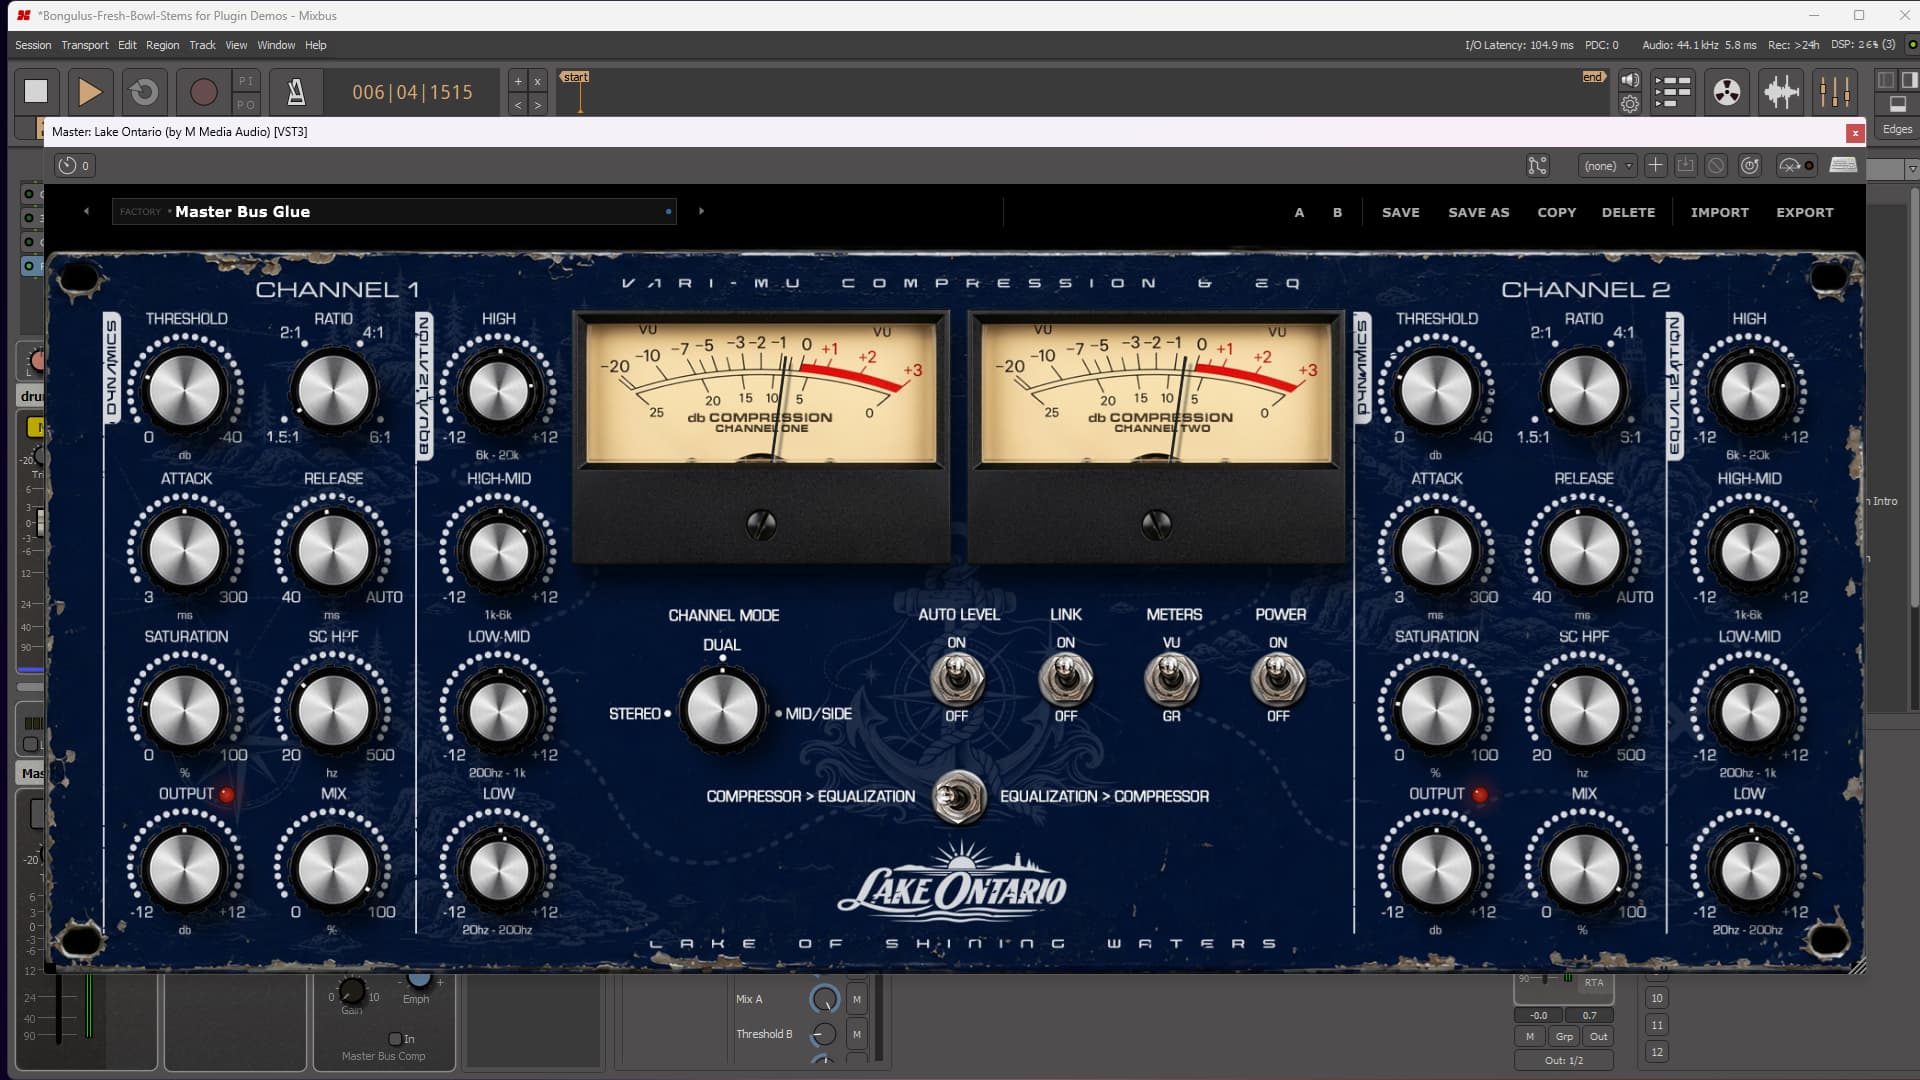Click the end timeline marker

[x=1593, y=77]
